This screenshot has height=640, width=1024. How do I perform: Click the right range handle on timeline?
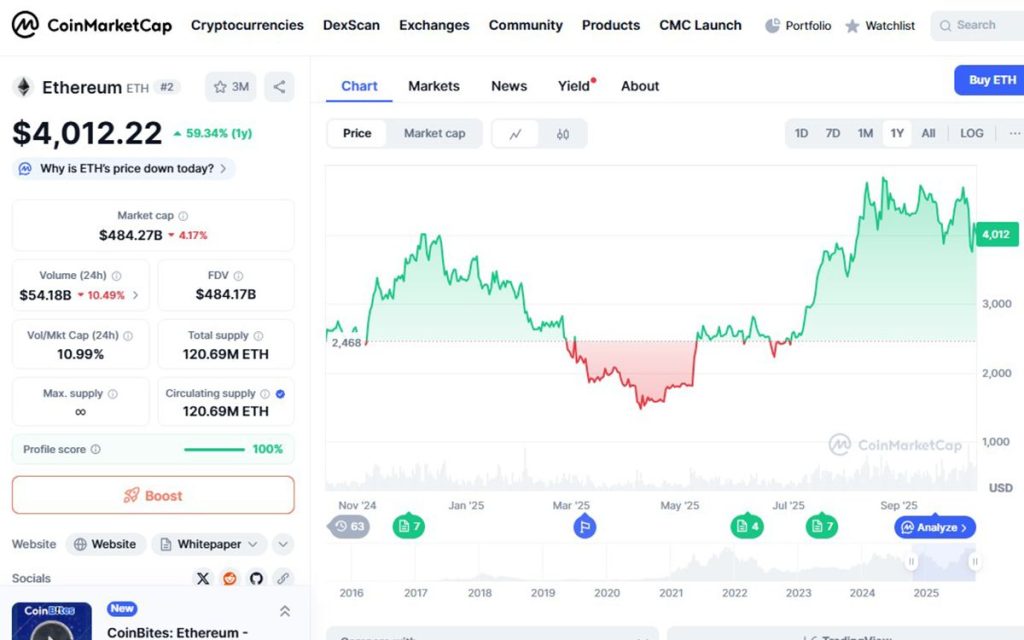[974, 562]
